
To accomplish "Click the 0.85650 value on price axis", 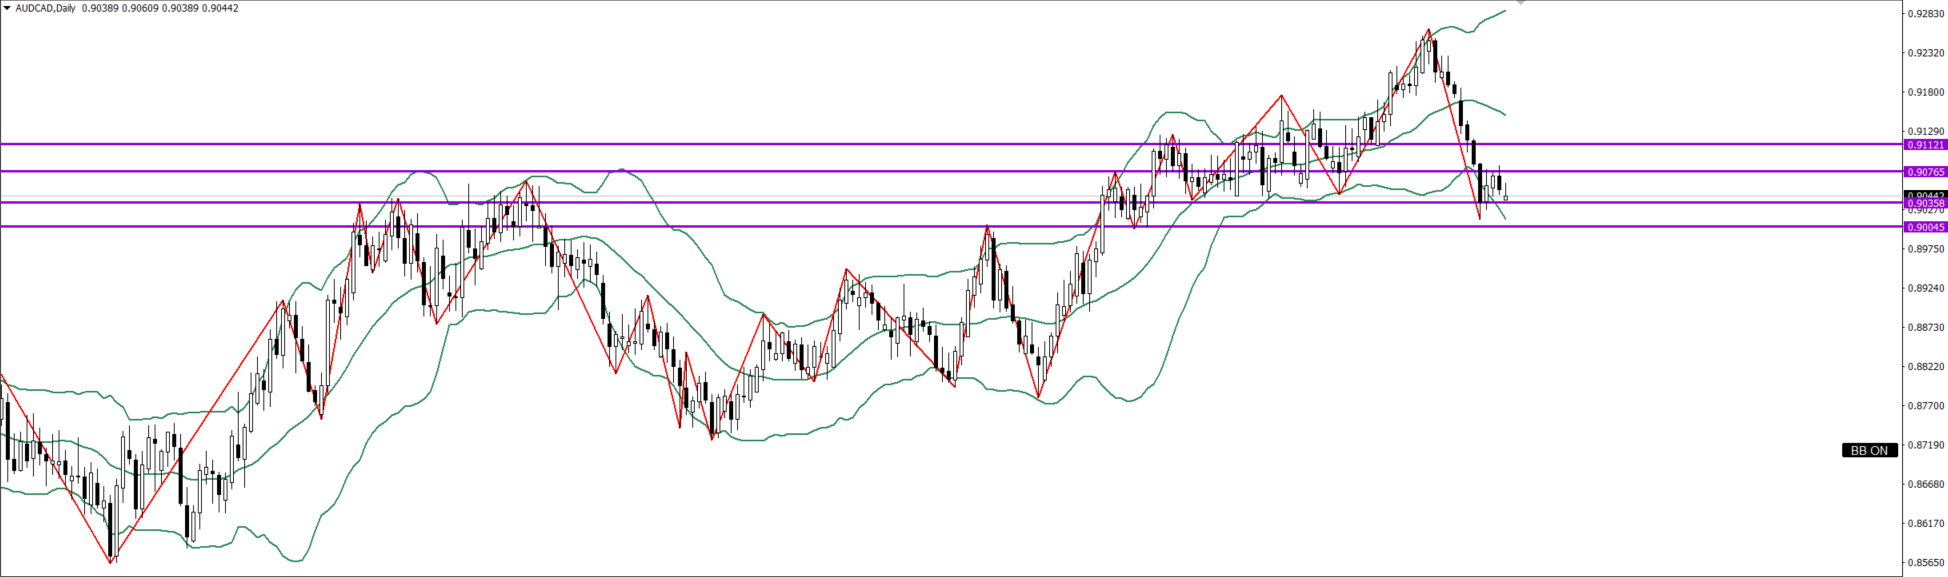I will pos(1925,563).
